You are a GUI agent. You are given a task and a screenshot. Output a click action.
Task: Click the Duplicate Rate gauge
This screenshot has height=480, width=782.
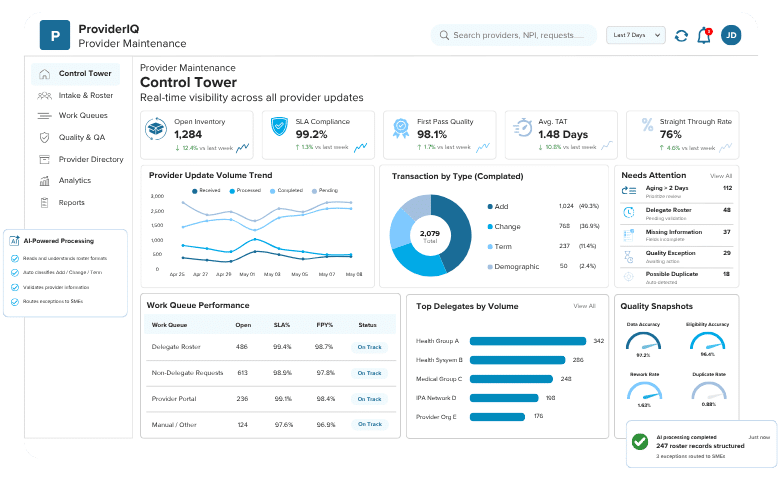tap(709, 391)
